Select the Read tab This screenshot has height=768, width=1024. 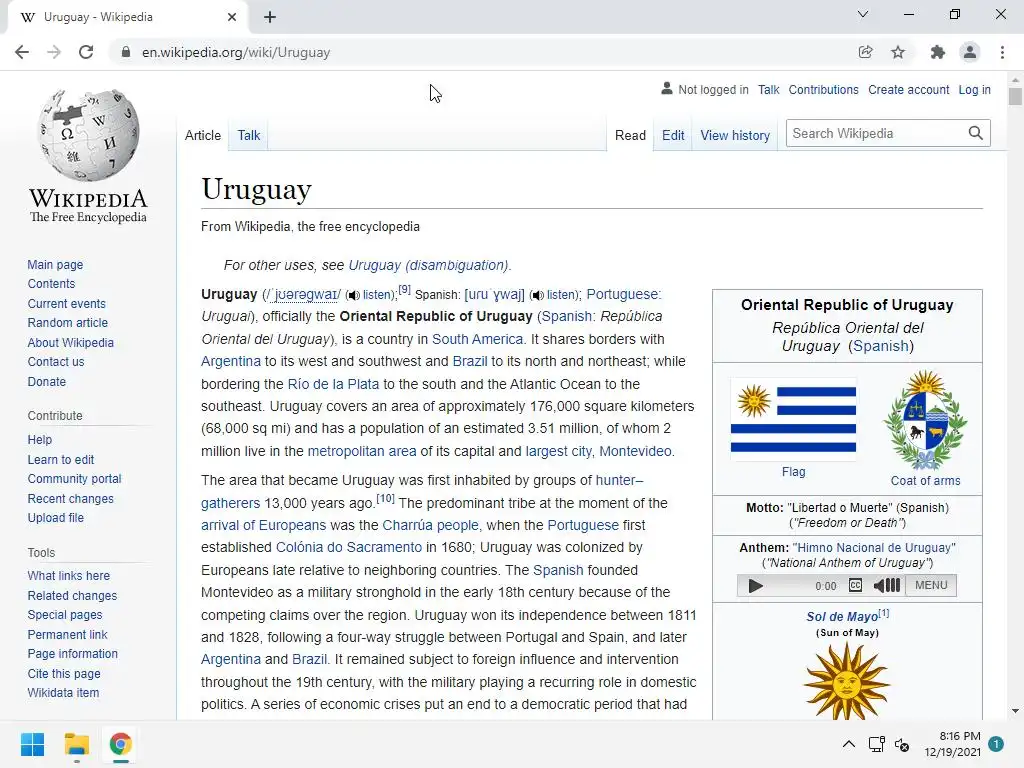click(630, 135)
